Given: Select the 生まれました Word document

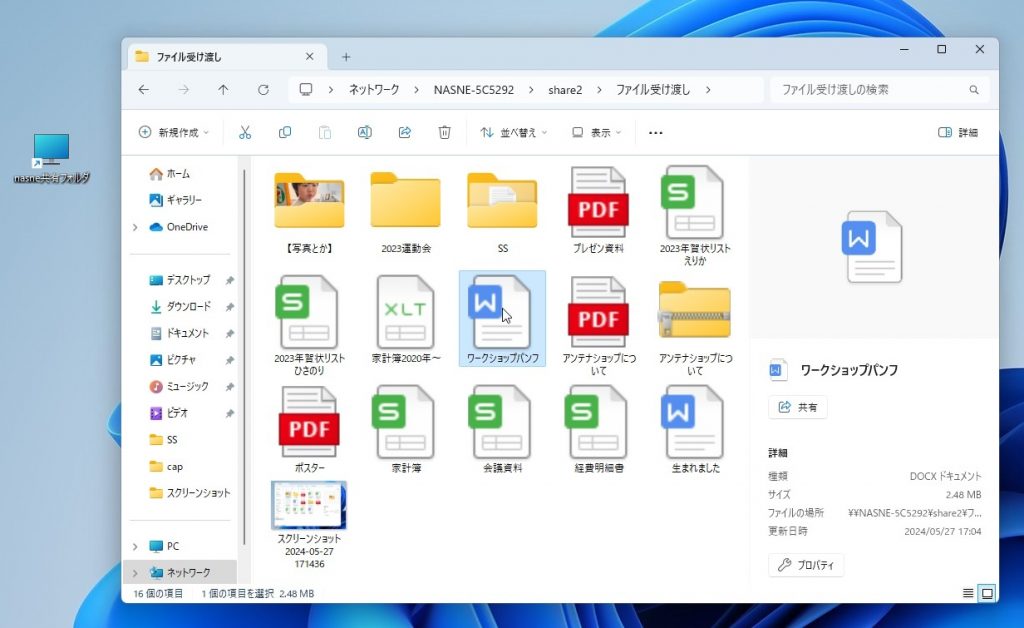Looking at the screenshot, I should coord(695,429).
